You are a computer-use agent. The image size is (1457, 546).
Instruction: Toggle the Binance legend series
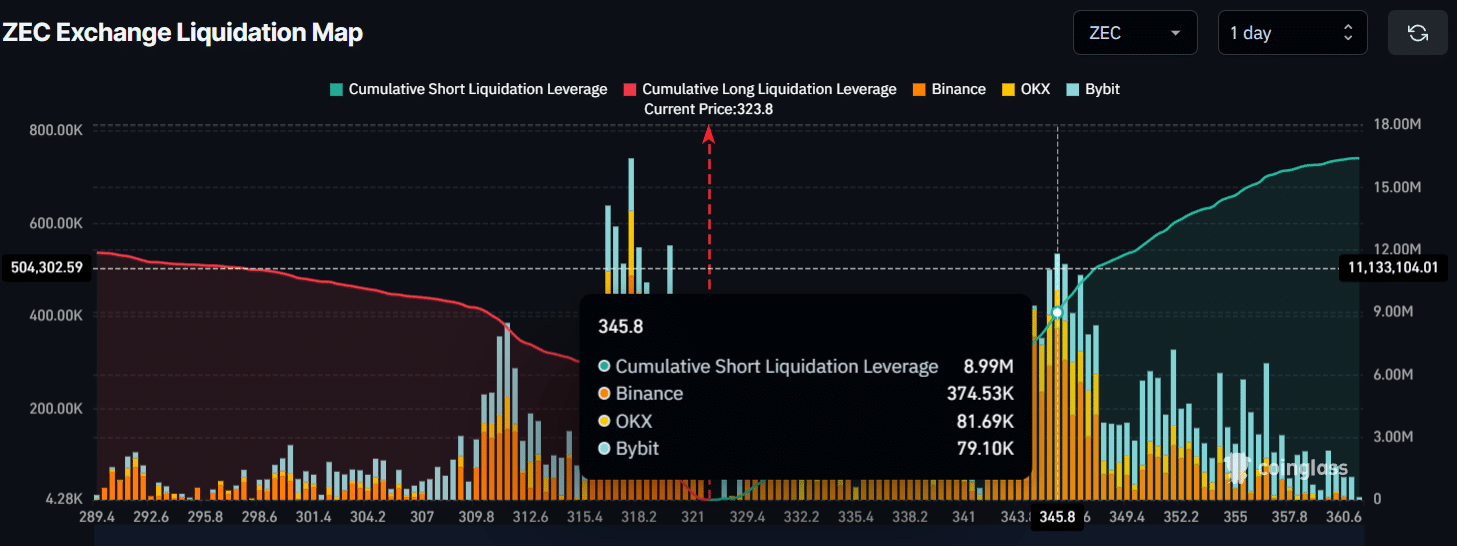[x=958, y=89]
